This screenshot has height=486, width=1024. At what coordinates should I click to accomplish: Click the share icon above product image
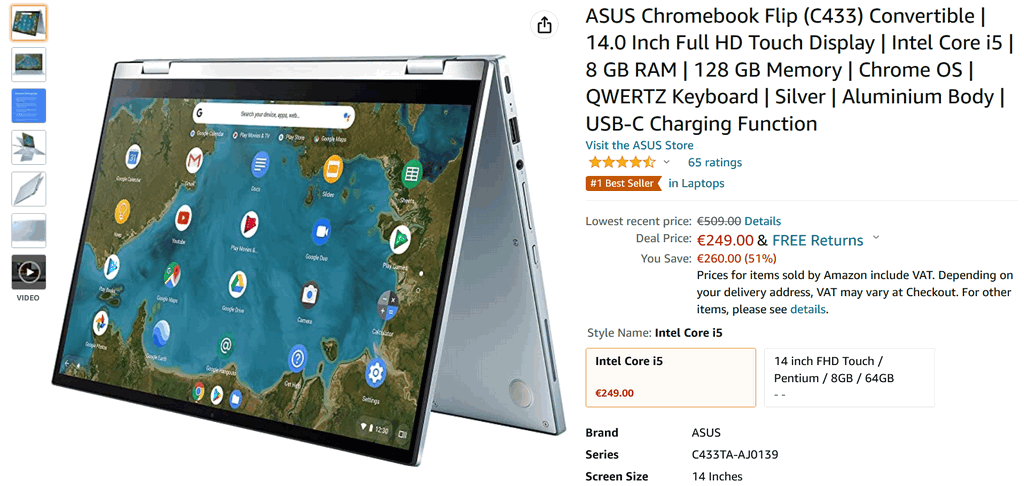click(x=544, y=25)
